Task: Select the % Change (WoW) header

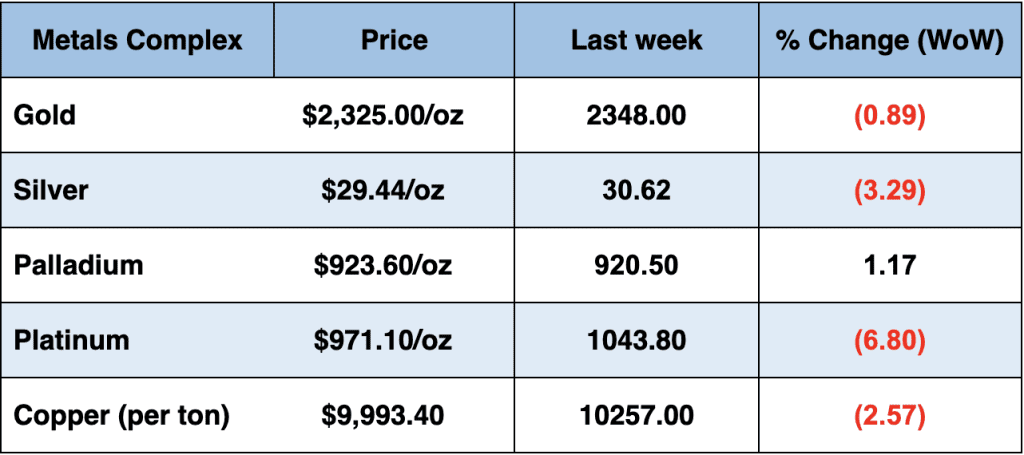Action: (x=889, y=41)
